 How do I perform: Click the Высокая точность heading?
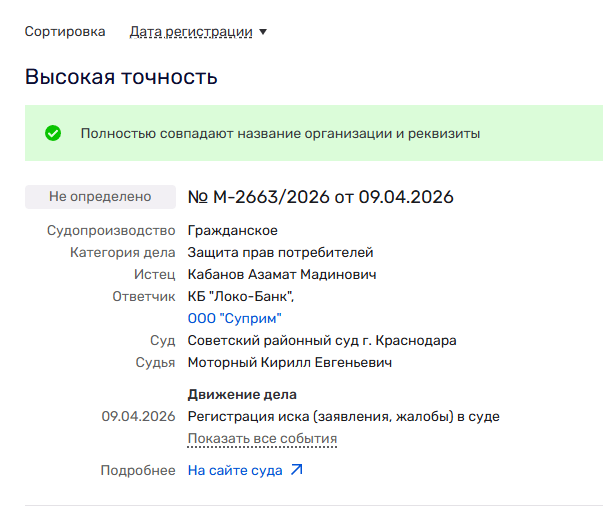[121, 77]
